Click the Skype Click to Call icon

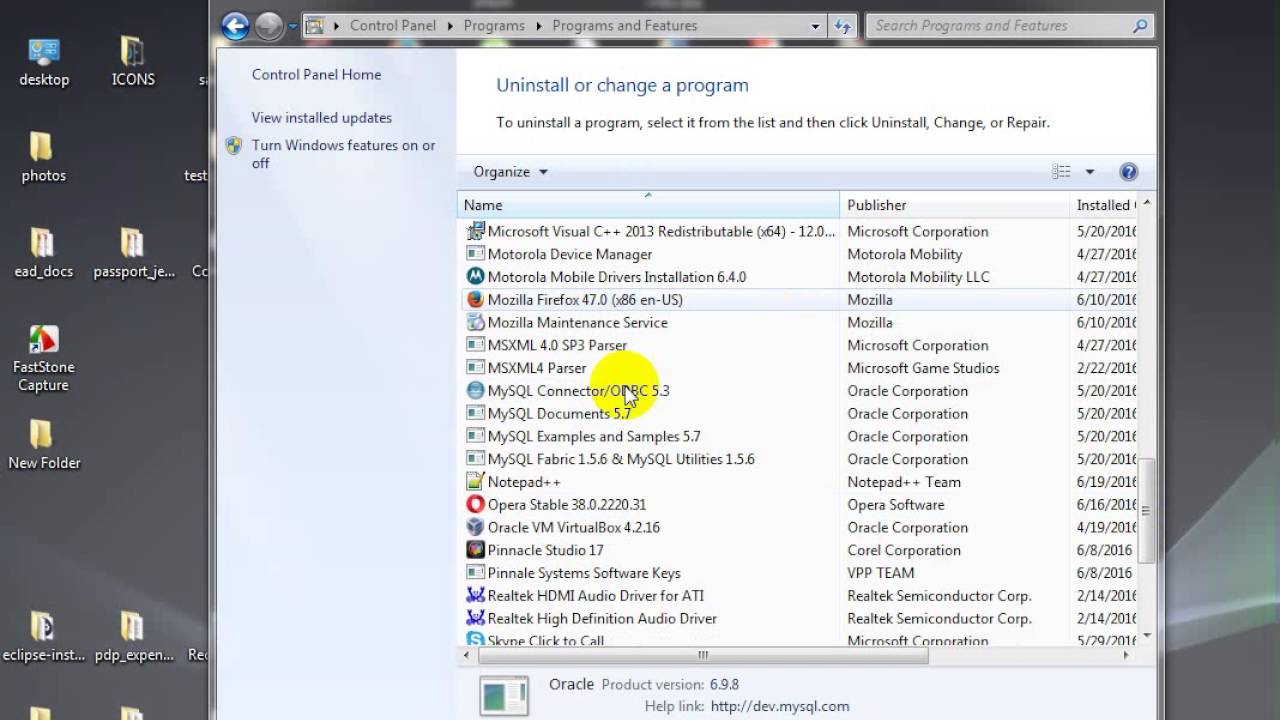tap(476, 640)
